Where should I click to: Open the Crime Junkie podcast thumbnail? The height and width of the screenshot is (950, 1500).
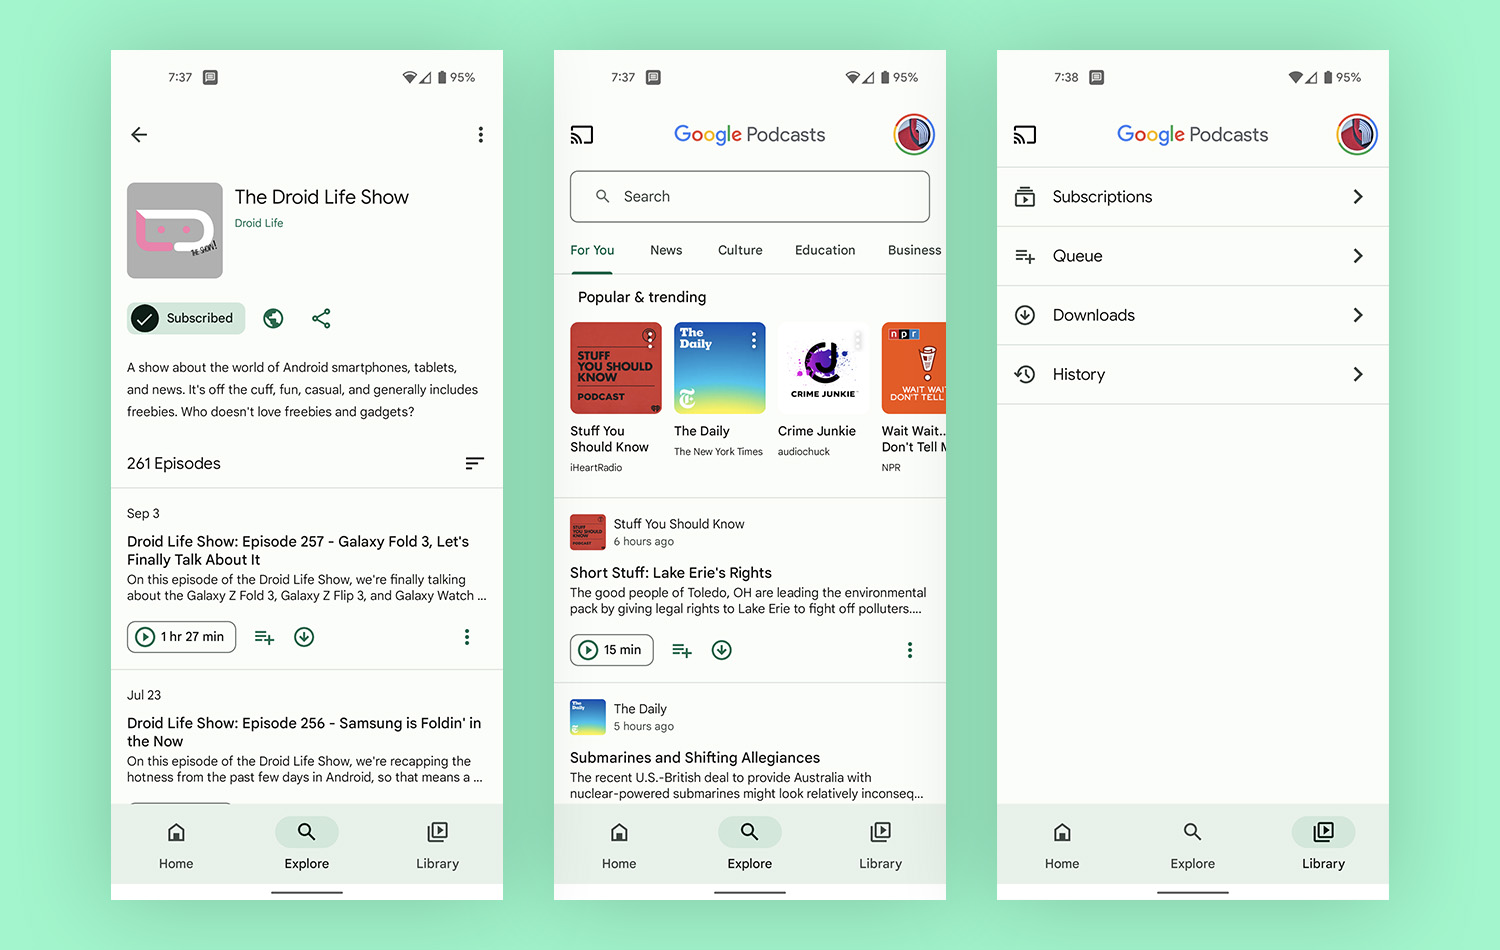823,368
